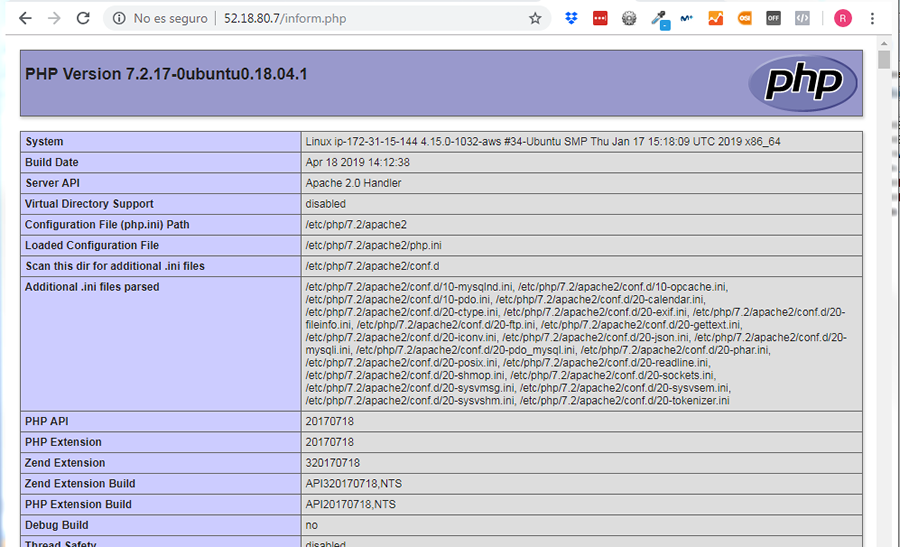Open Chrome's three-dot menu
The height and width of the screenshot is (547, 900).
(x=872, y=18)
